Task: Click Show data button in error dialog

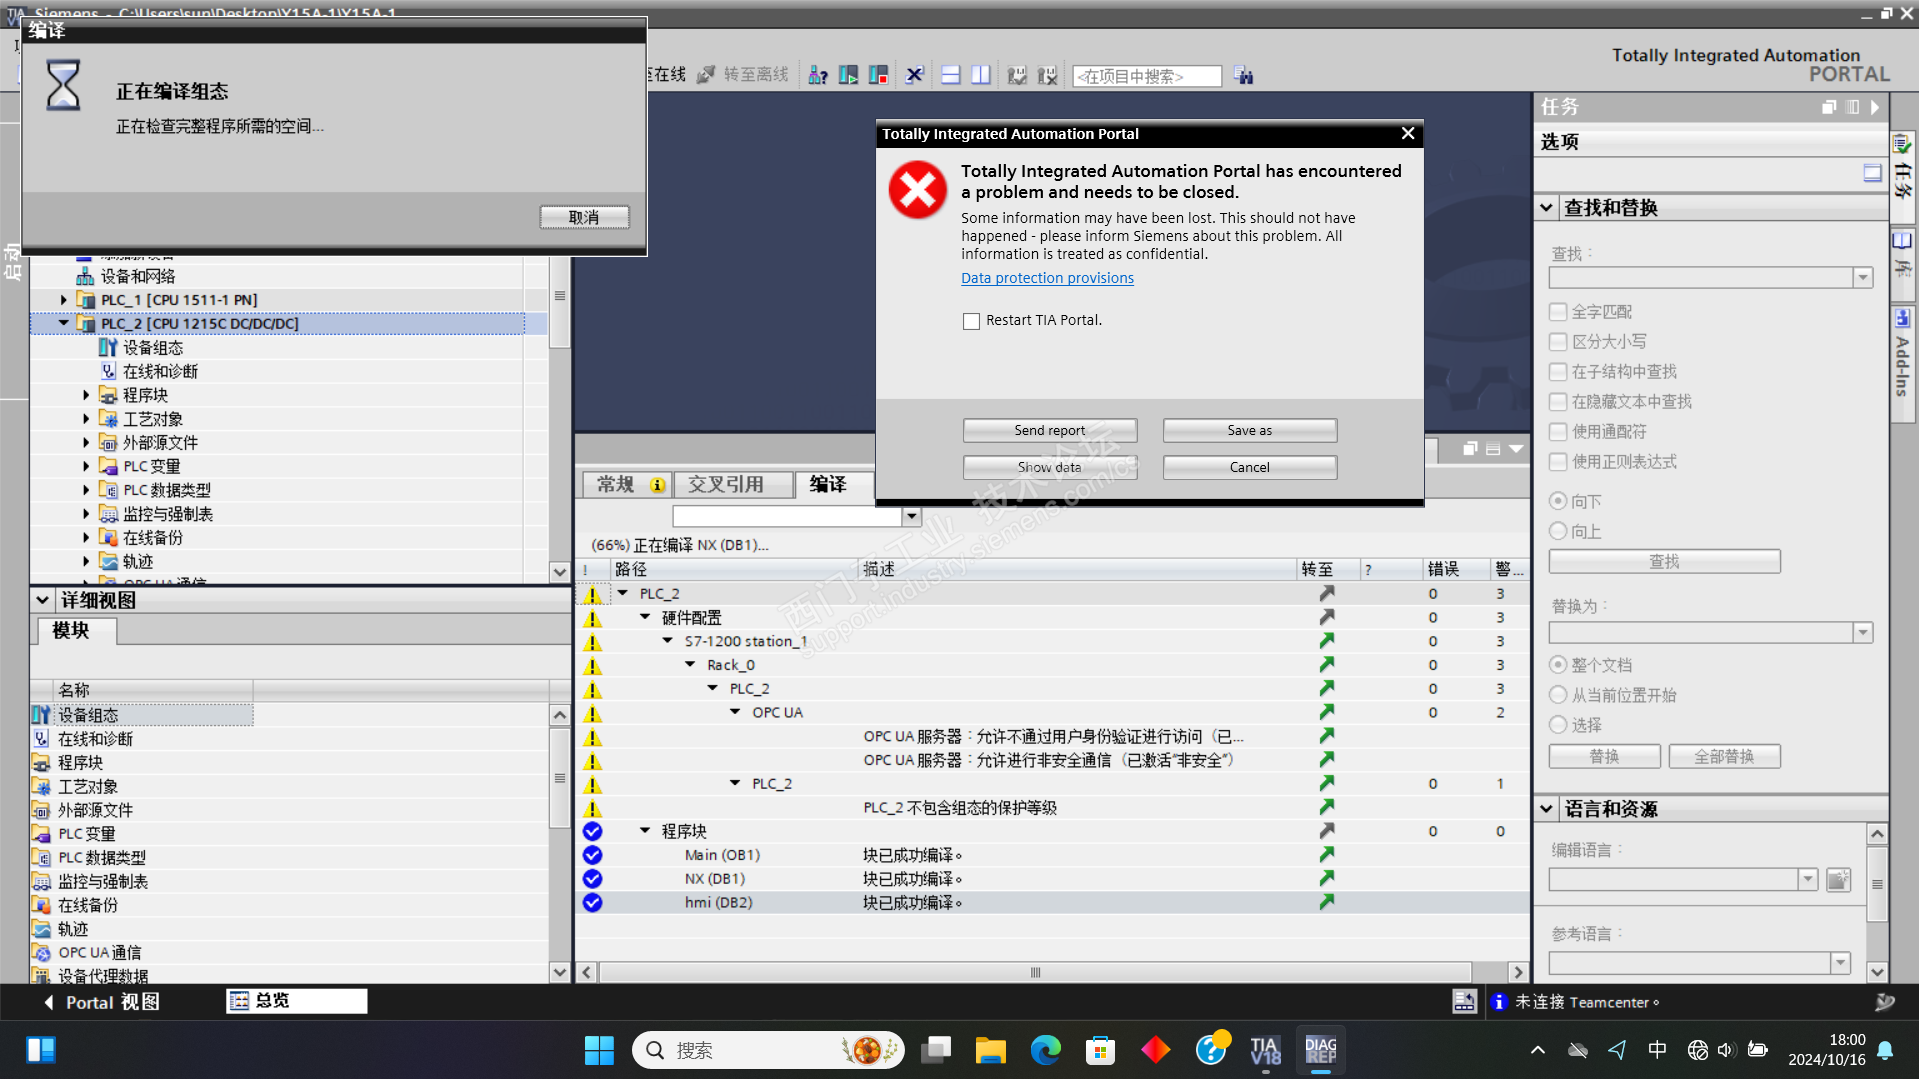Action: 1049,467
